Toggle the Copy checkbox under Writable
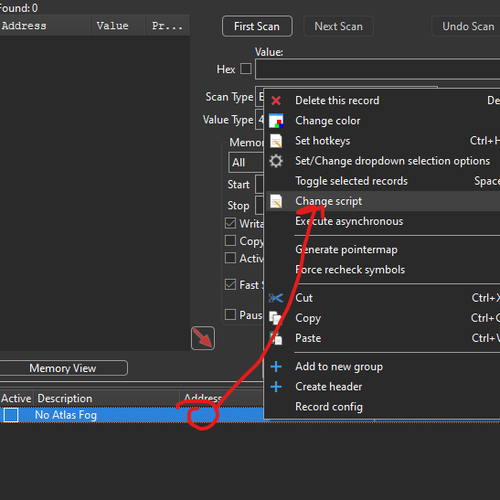This screenshot has width=500, height=500. 230,241
